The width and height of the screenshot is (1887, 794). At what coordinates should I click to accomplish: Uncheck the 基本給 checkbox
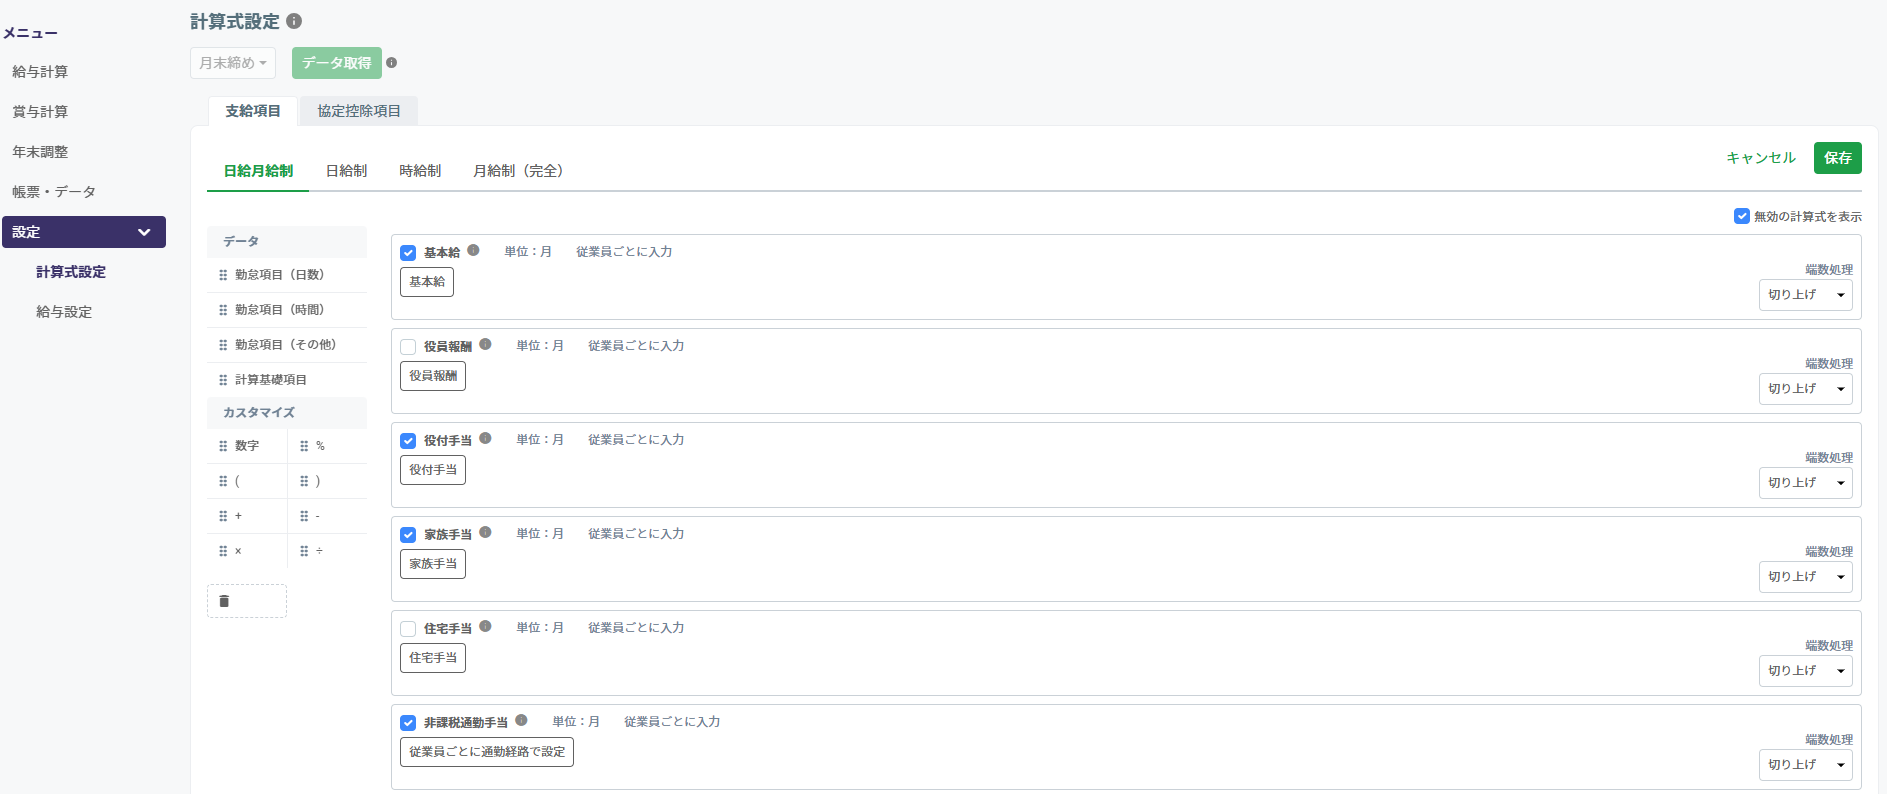[x=408, y=253]
